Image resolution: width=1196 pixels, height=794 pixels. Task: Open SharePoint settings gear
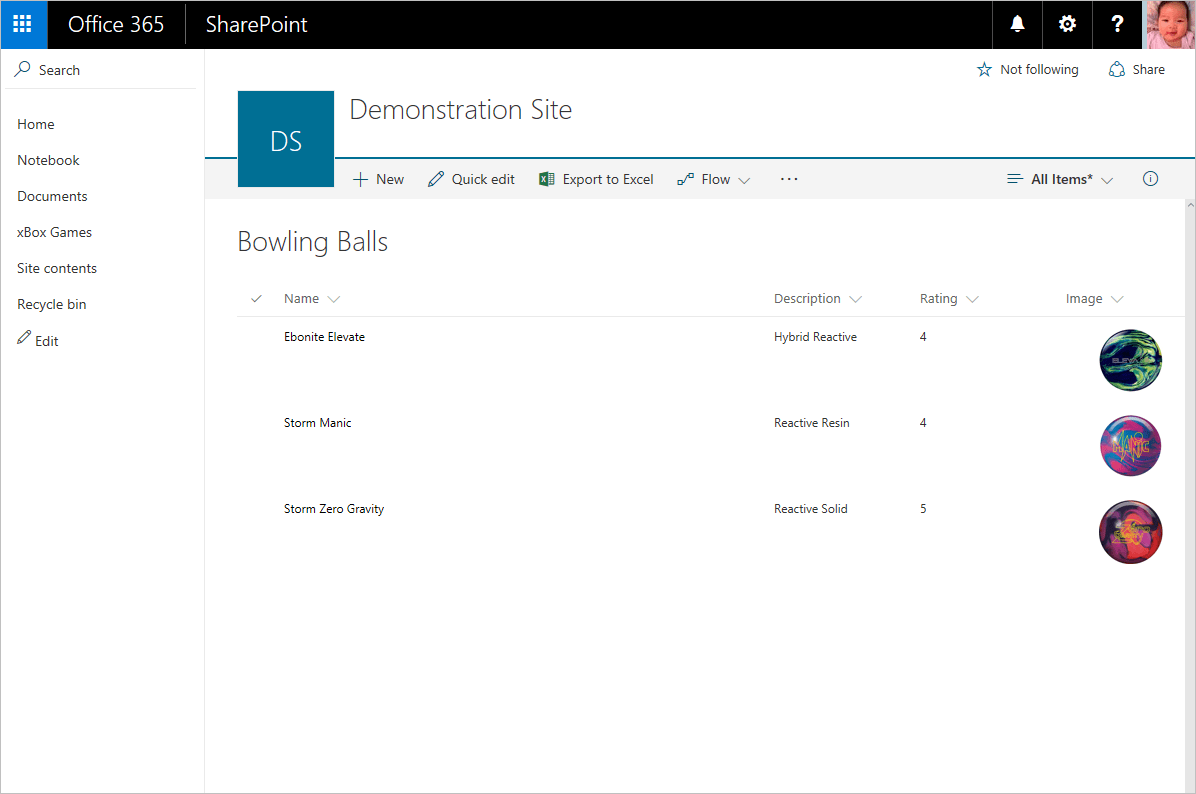pyautogui.click(x=1067, y=24)
